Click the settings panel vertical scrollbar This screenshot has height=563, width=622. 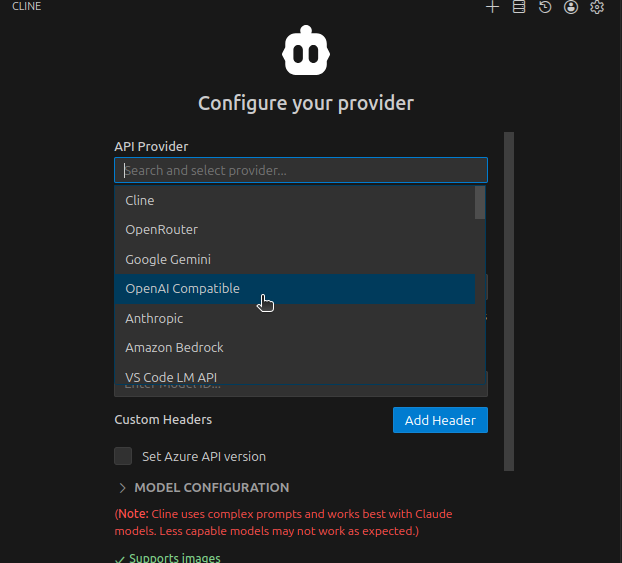click(509, 300)
